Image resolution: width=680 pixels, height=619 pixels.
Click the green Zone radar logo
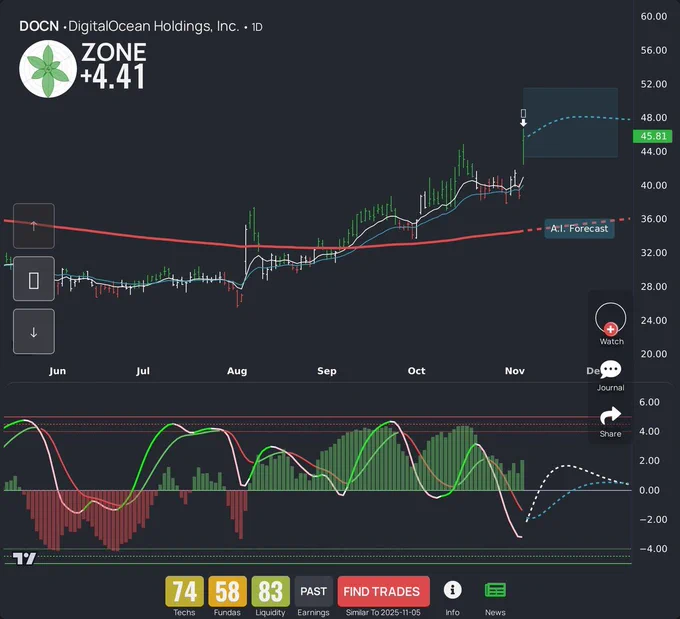pos(47,70)
